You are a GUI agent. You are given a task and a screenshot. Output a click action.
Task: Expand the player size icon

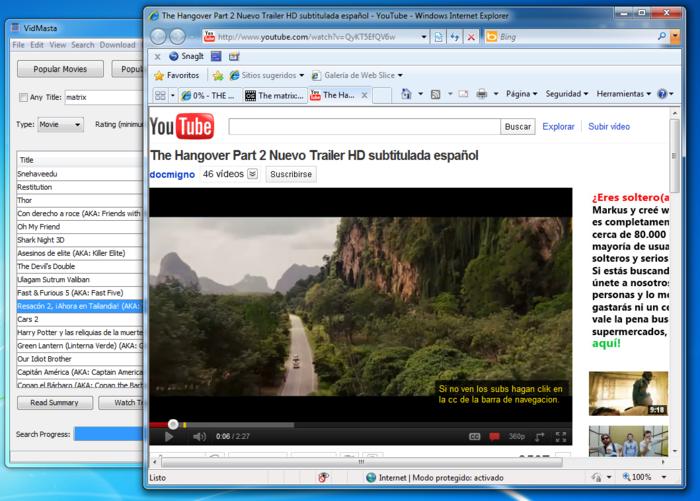pyautogui.click(x=540, y=436)
